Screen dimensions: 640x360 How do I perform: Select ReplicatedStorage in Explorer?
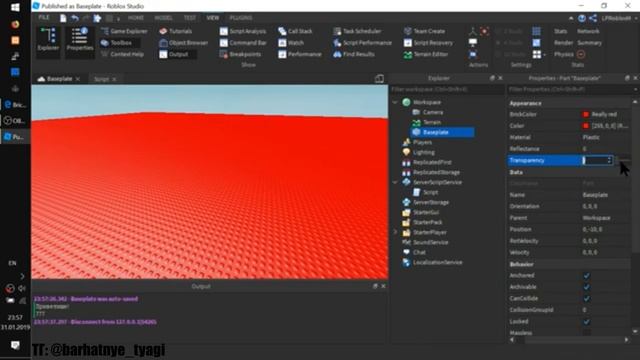tap(431, 172)
